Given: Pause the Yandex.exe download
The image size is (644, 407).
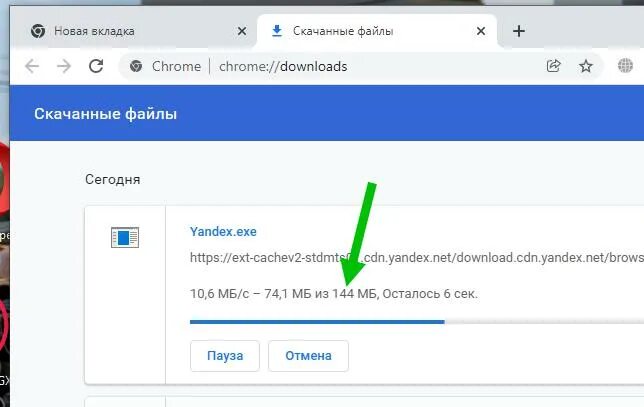Looking at the screenshot, I should 225,356.
